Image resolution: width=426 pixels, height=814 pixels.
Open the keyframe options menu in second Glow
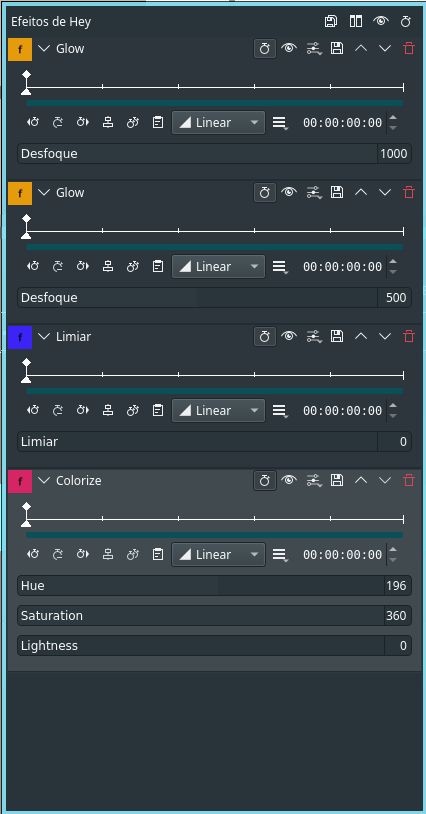pos(280,267)
